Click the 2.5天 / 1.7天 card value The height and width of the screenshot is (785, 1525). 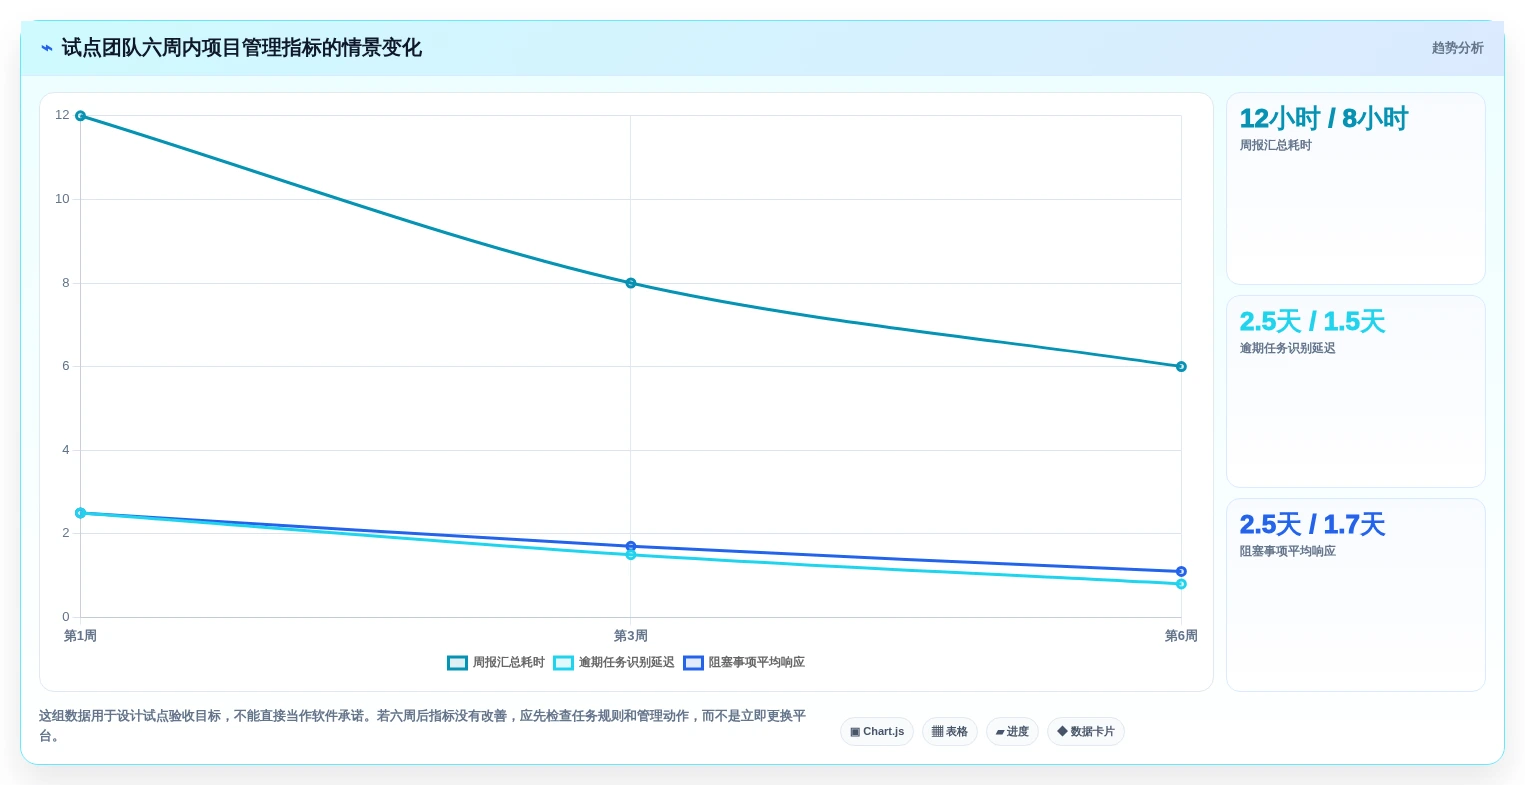tap(1312, 525)
